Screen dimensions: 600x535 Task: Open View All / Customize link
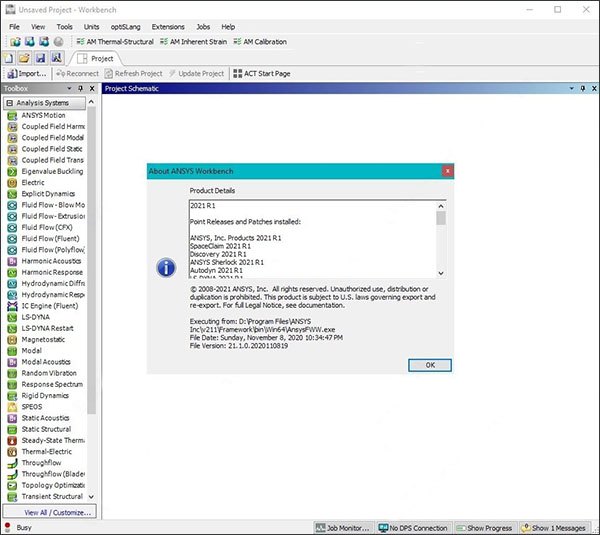tap(57, 512)
